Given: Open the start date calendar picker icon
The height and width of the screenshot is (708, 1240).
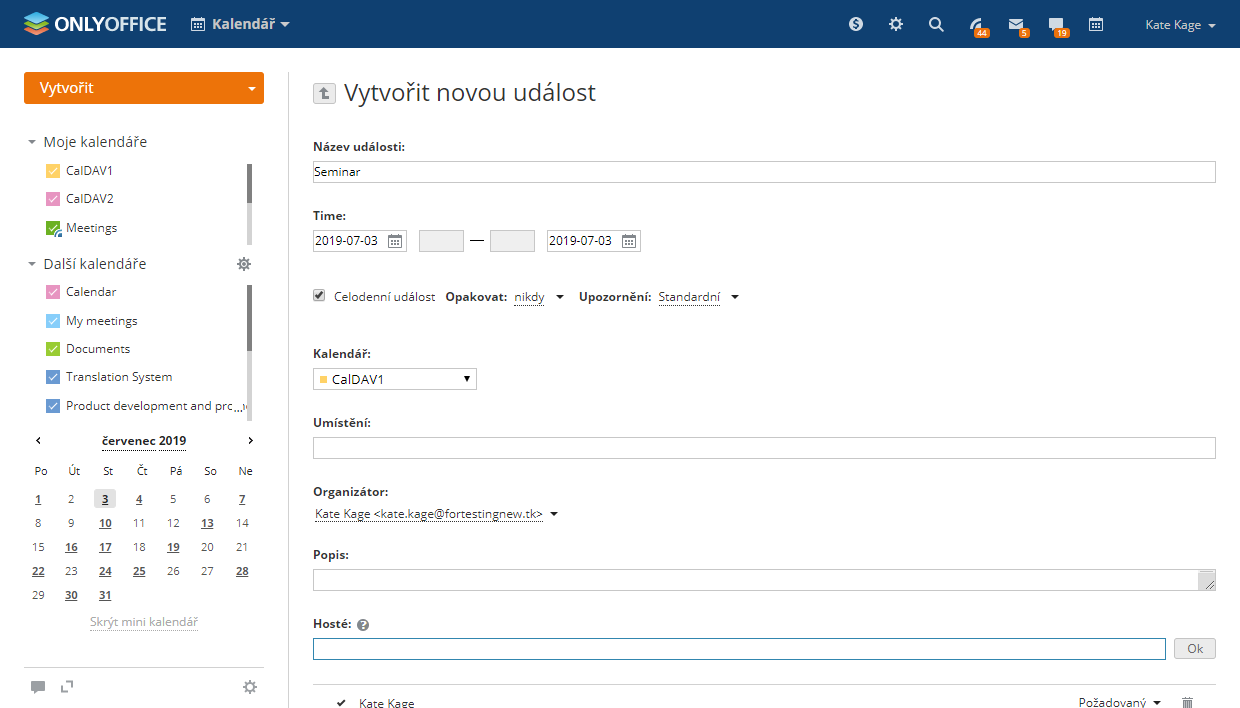Looking at the screenshot, I should coord(395,241).
